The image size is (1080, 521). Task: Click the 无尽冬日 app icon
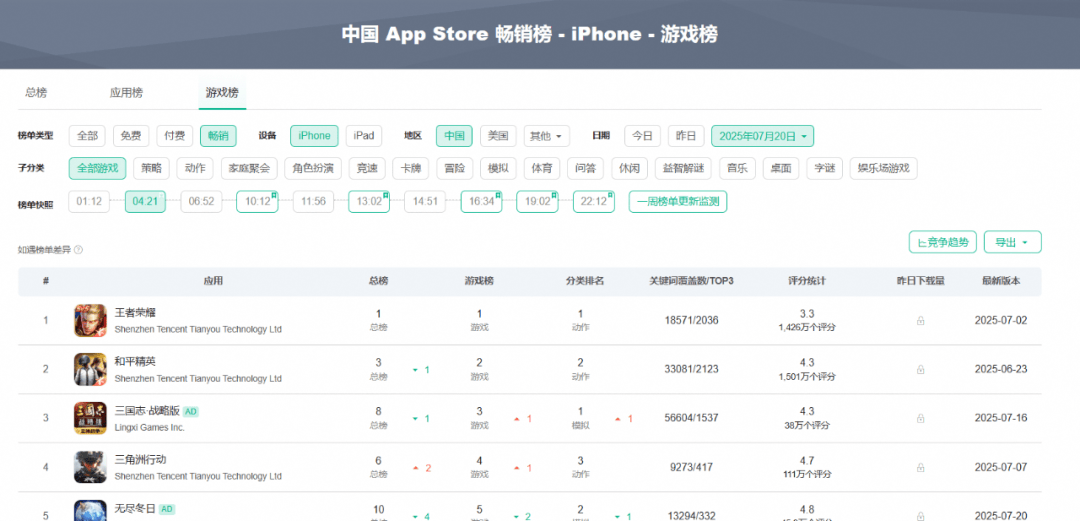(x=90, y=510)
